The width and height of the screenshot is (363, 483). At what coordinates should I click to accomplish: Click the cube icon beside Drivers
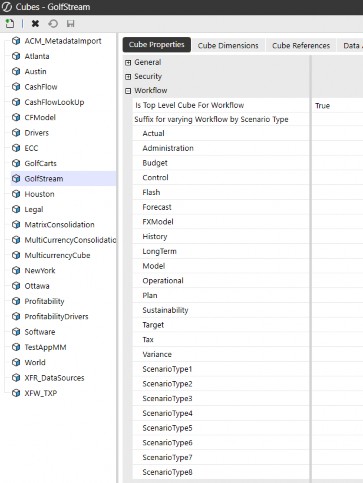(x=16, y=133)
